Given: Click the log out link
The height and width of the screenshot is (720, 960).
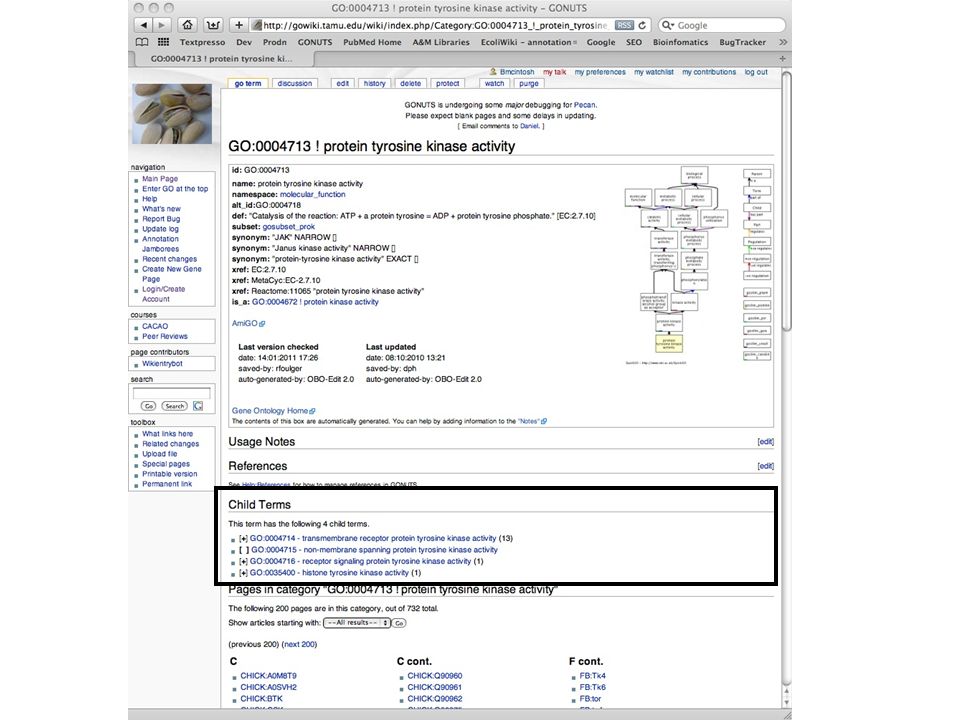Looking at the screenshot, I should coord(756,72).
